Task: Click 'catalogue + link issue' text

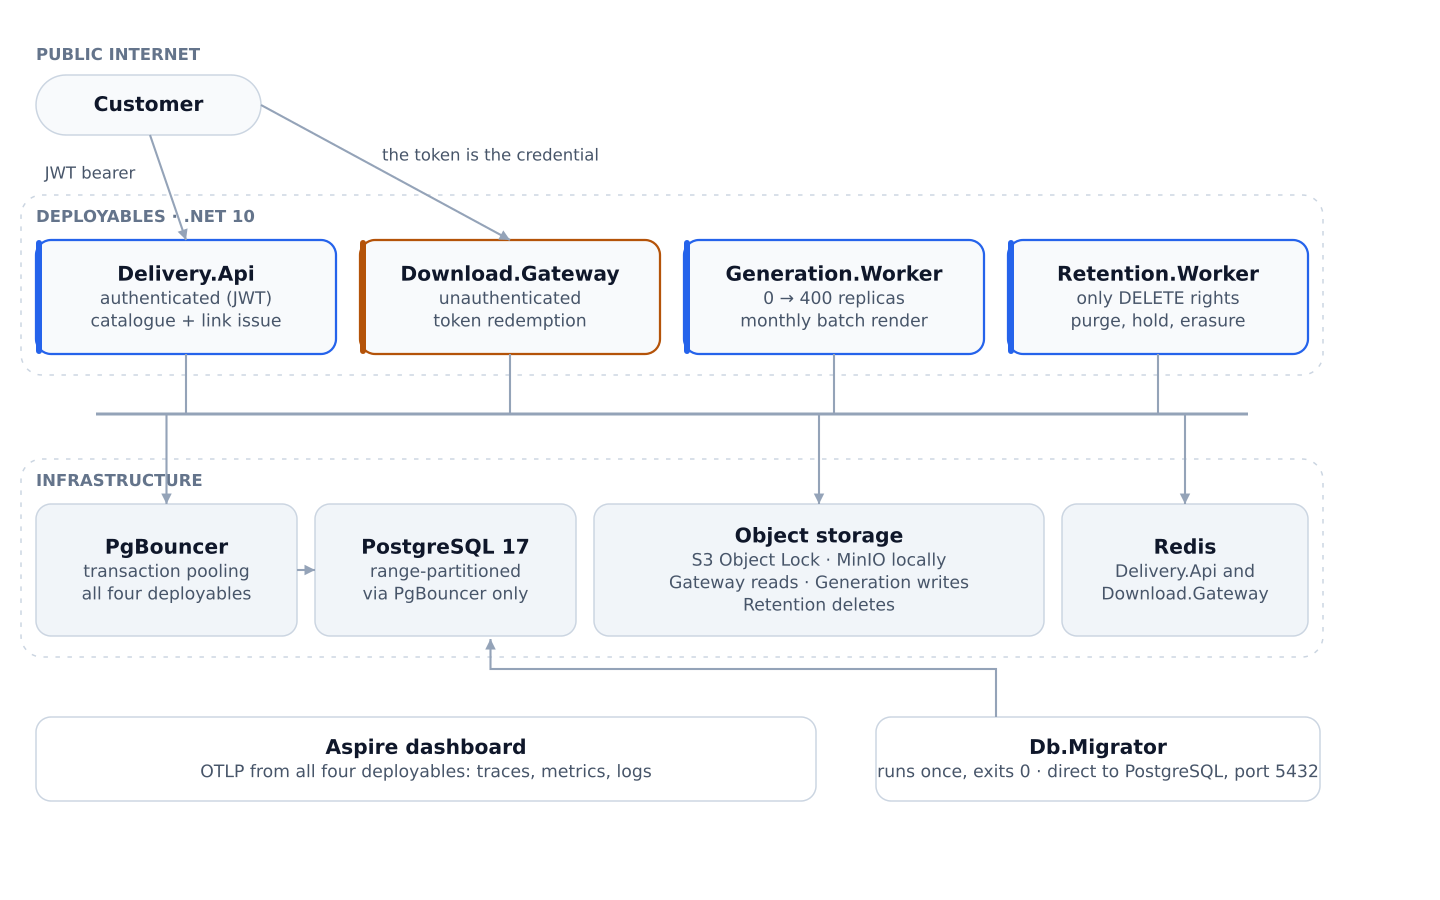Action: click(x=186, y=321)
